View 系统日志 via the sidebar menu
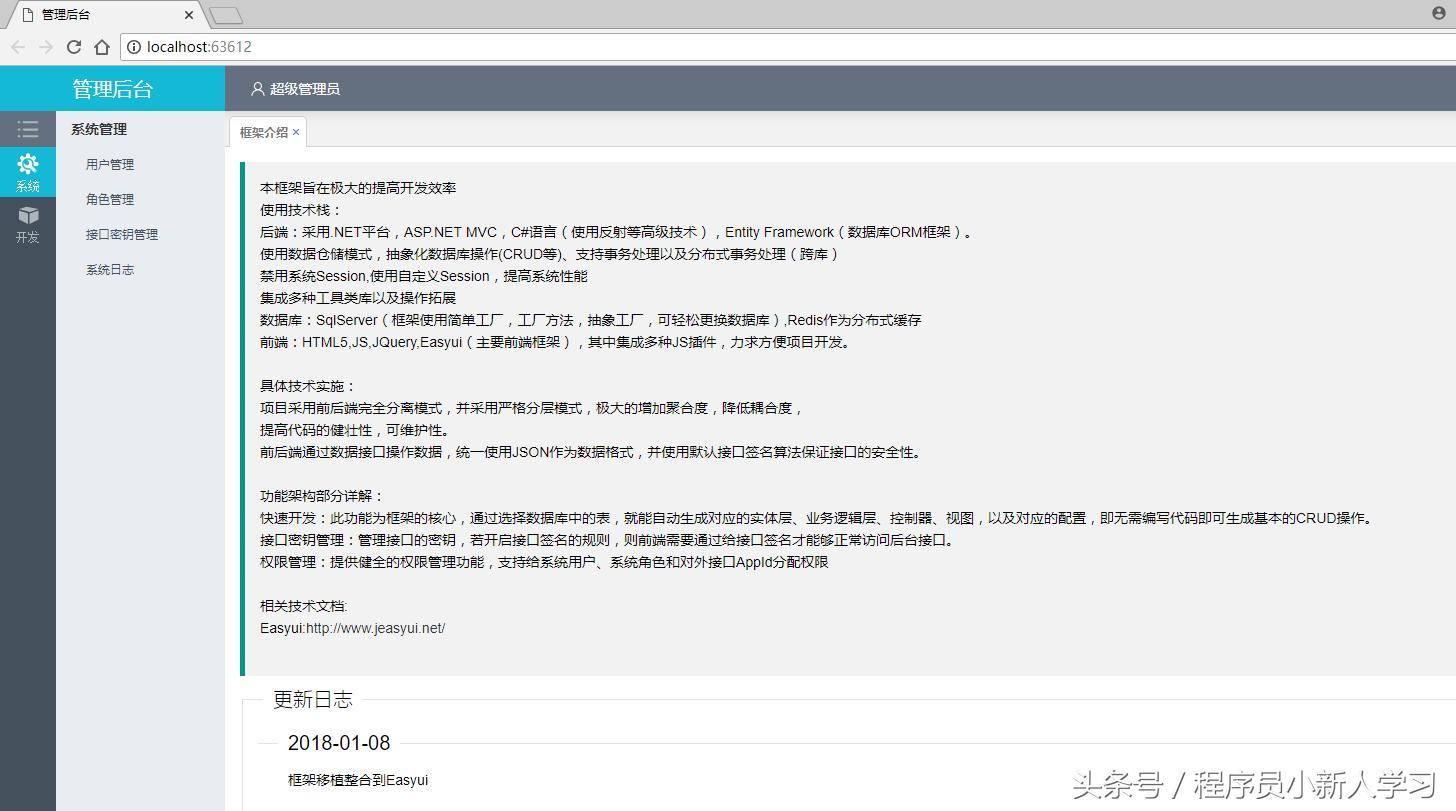 [x=109, y=269]
